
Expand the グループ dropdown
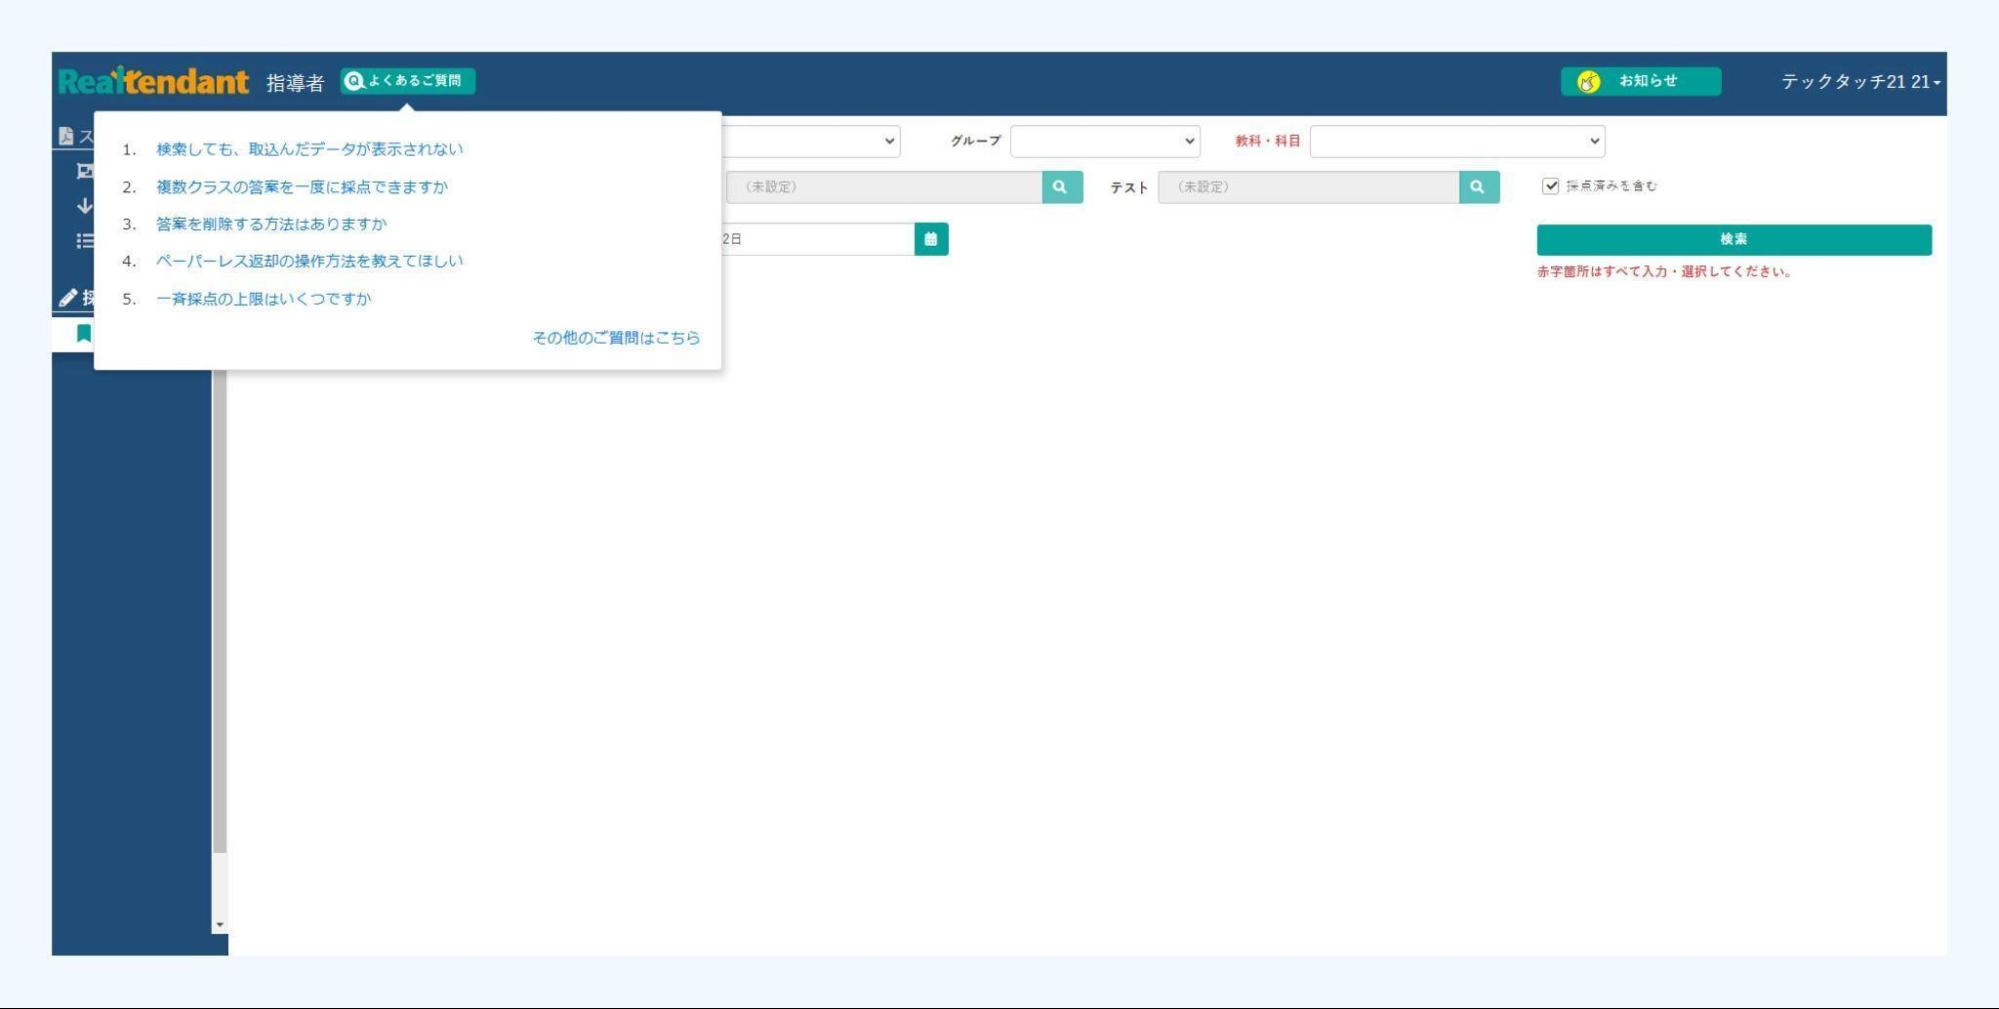pos(1104,141)
